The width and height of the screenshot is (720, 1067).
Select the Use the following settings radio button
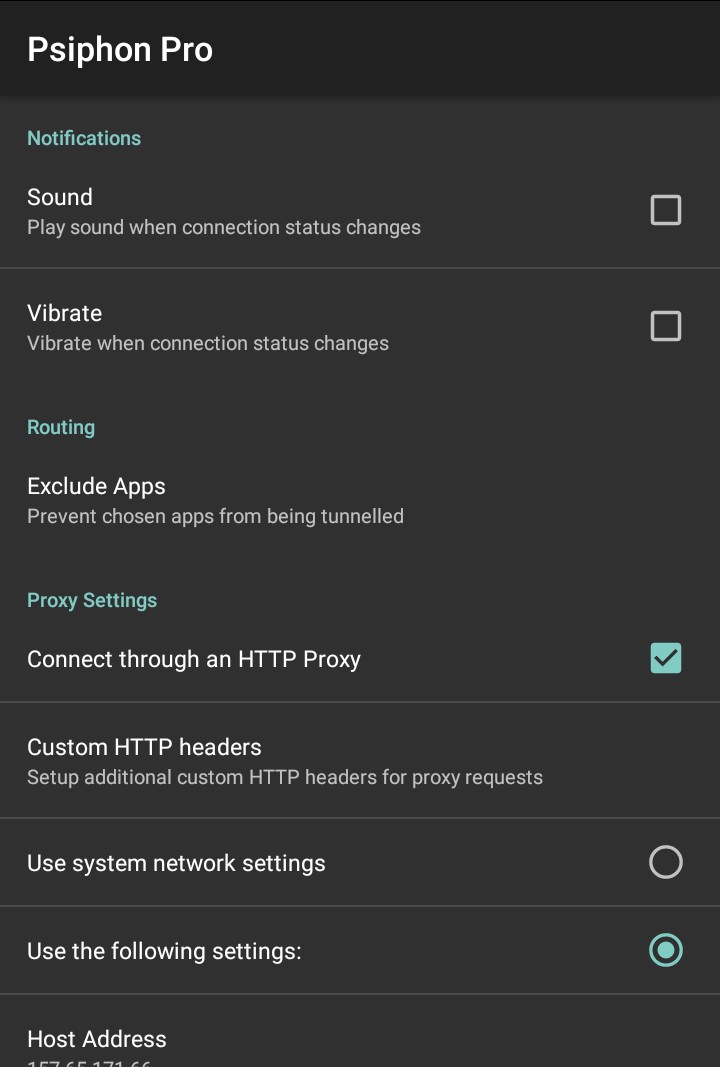(665, 950)
